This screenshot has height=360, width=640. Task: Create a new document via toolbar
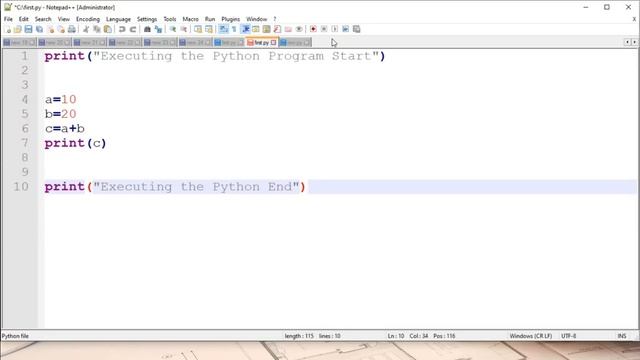[7, 29]
